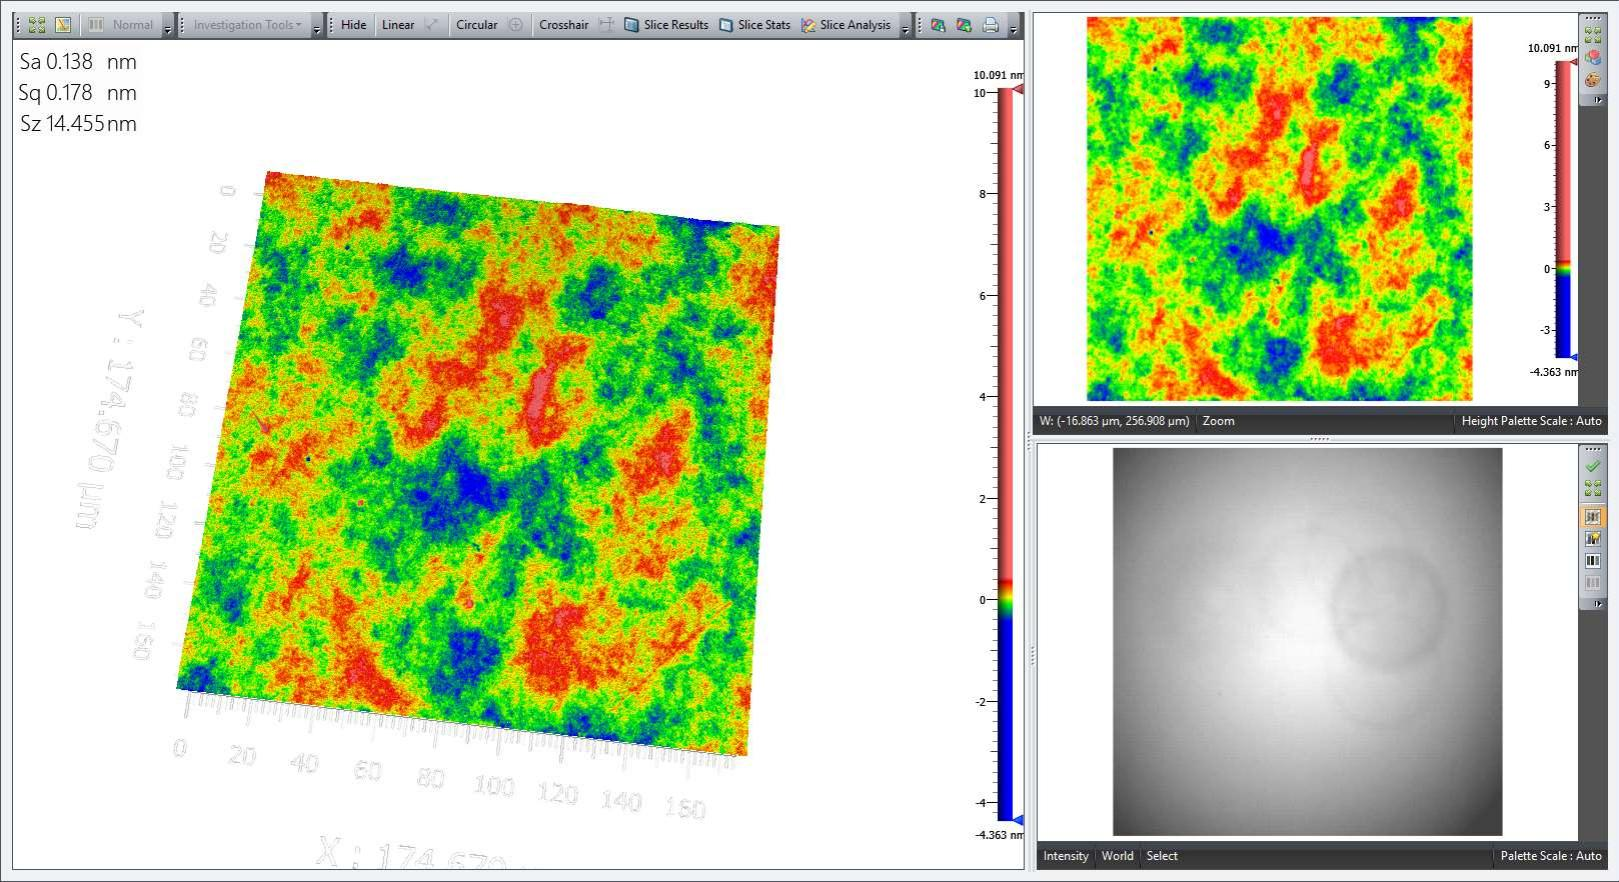Open the Slice Stats panel
The height and width of the screenshot is (882, 1619).
(755, 25)
